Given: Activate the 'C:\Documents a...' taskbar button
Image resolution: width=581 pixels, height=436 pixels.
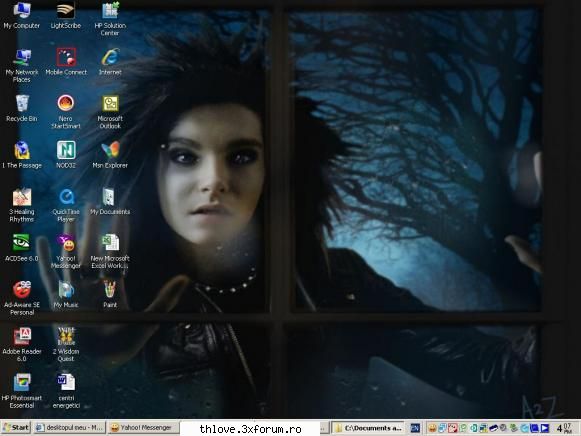Looking at the screenshot, I should (368, 428).
